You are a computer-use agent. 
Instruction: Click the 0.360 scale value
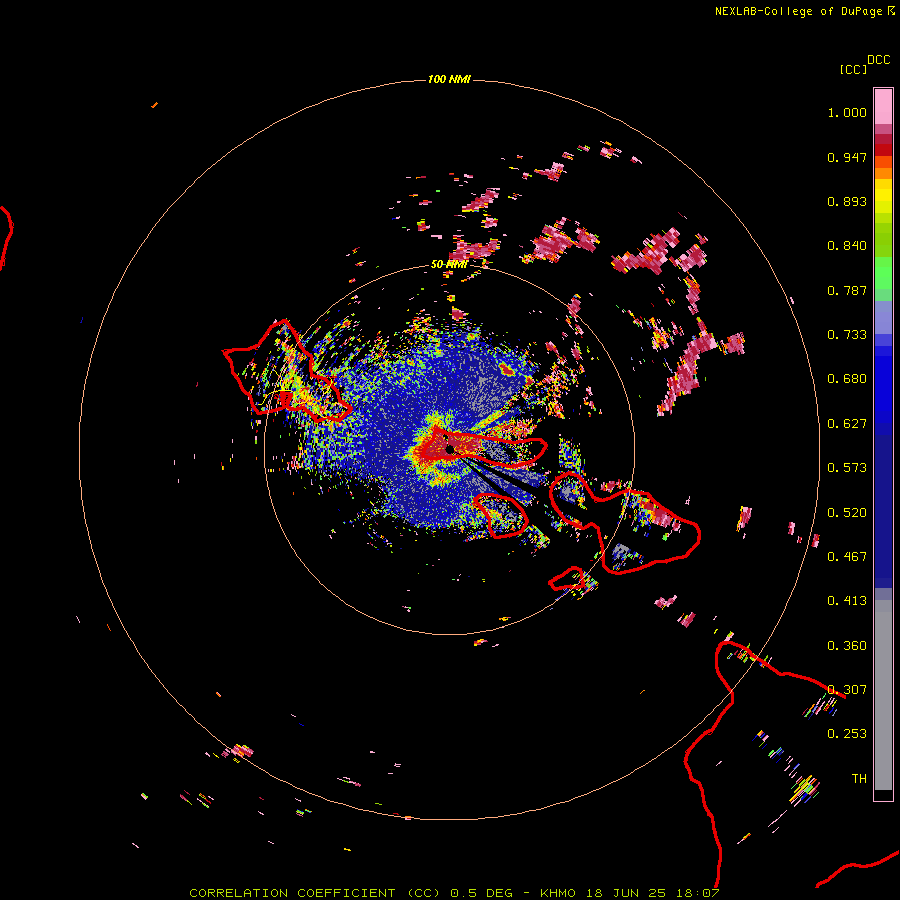point(847,646)
